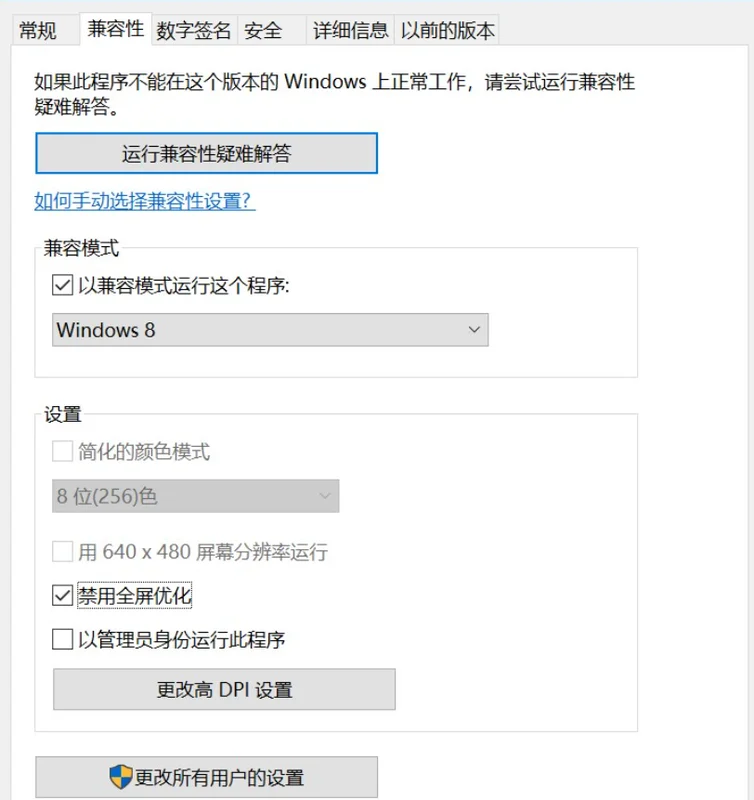Check the 用 640 x 480 屏幕分辨率运行 checkbox

tap(62, 552)
